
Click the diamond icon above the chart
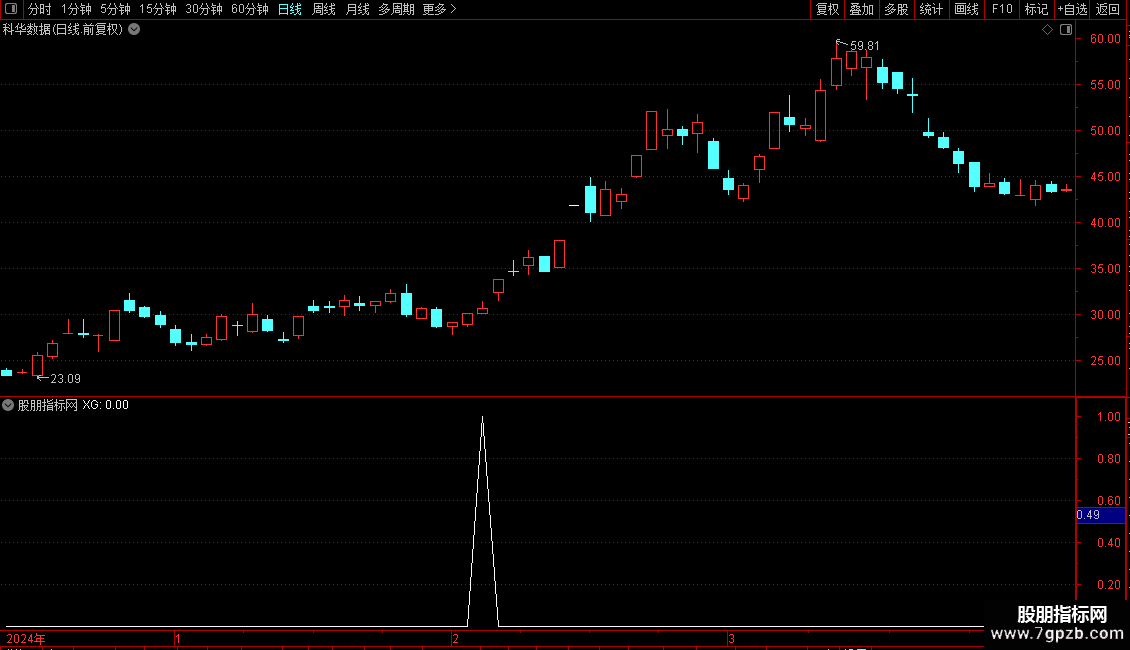point(1047,30)
